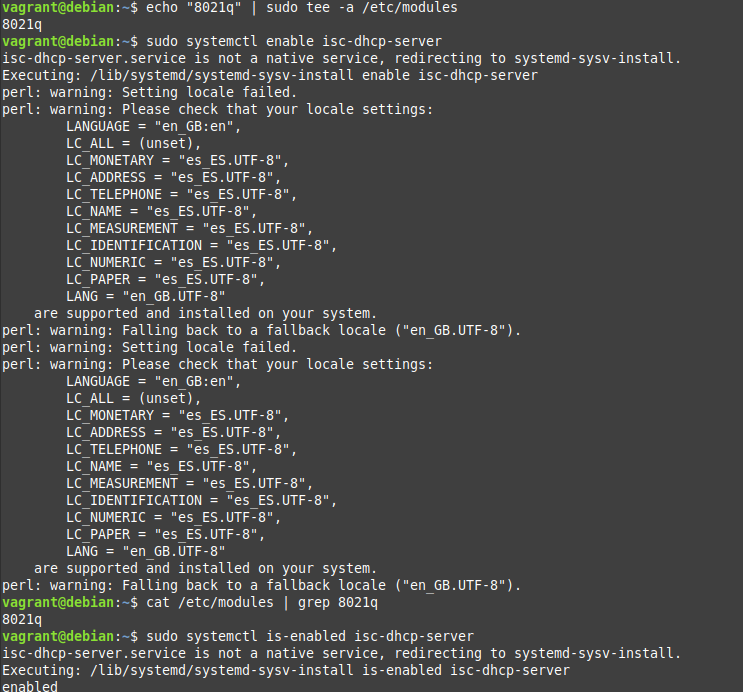The height and width of the screenshot is (692, 743).
Task: Click the final "enabled" output line
Action: click(30, 687)
